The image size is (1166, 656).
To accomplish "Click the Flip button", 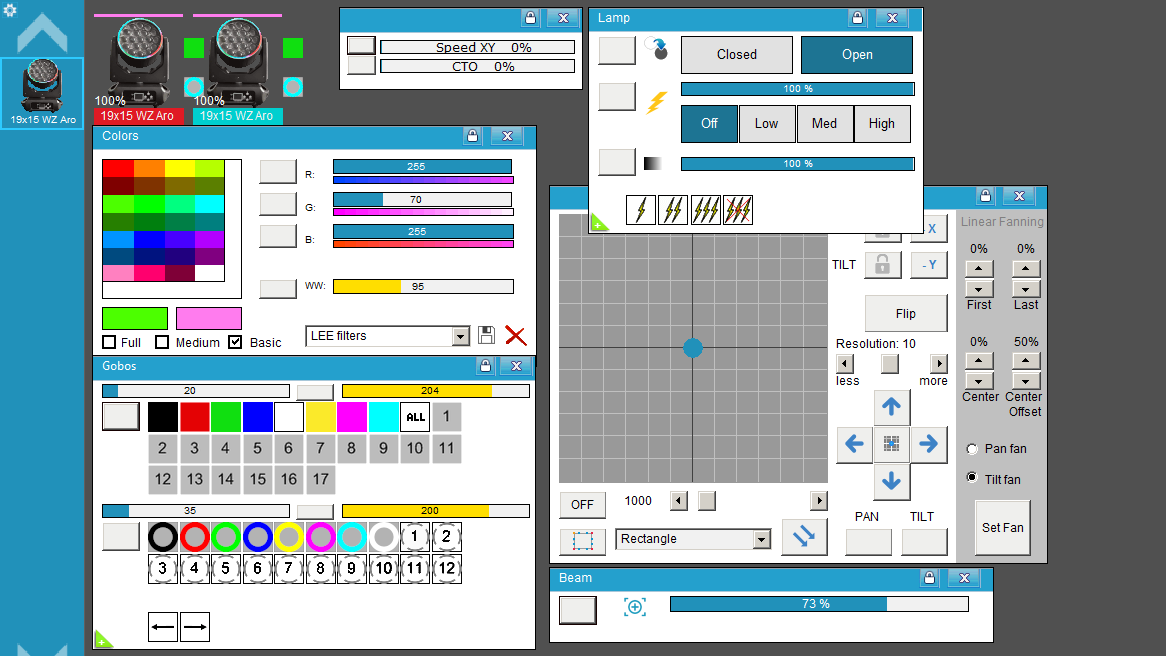I will tap(906, 314).
